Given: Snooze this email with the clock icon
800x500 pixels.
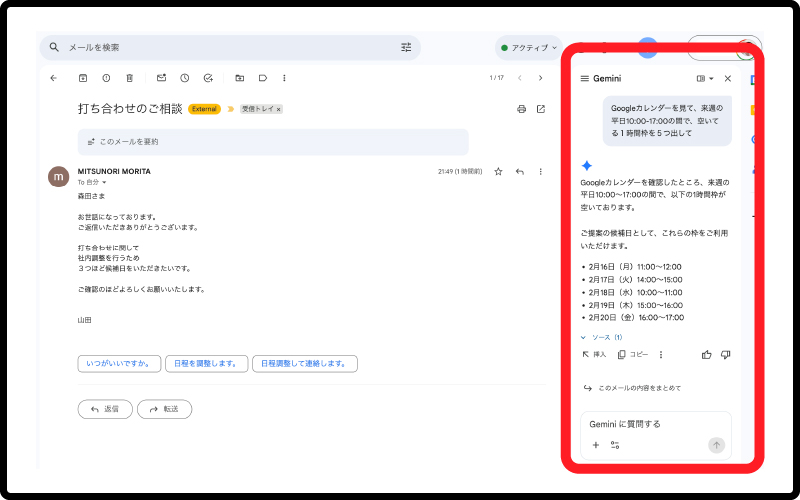Looking at the screenshot, I should click(x=185, y=78).
